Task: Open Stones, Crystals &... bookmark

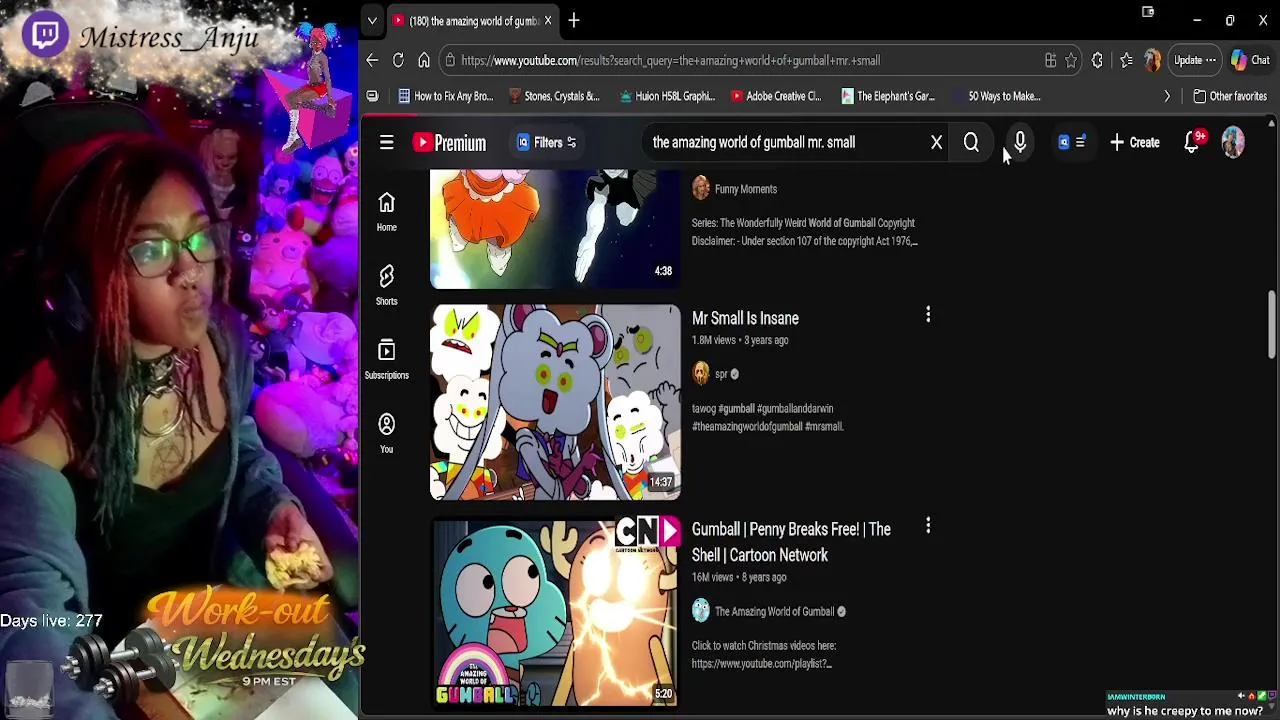Action: coord(554,96)
